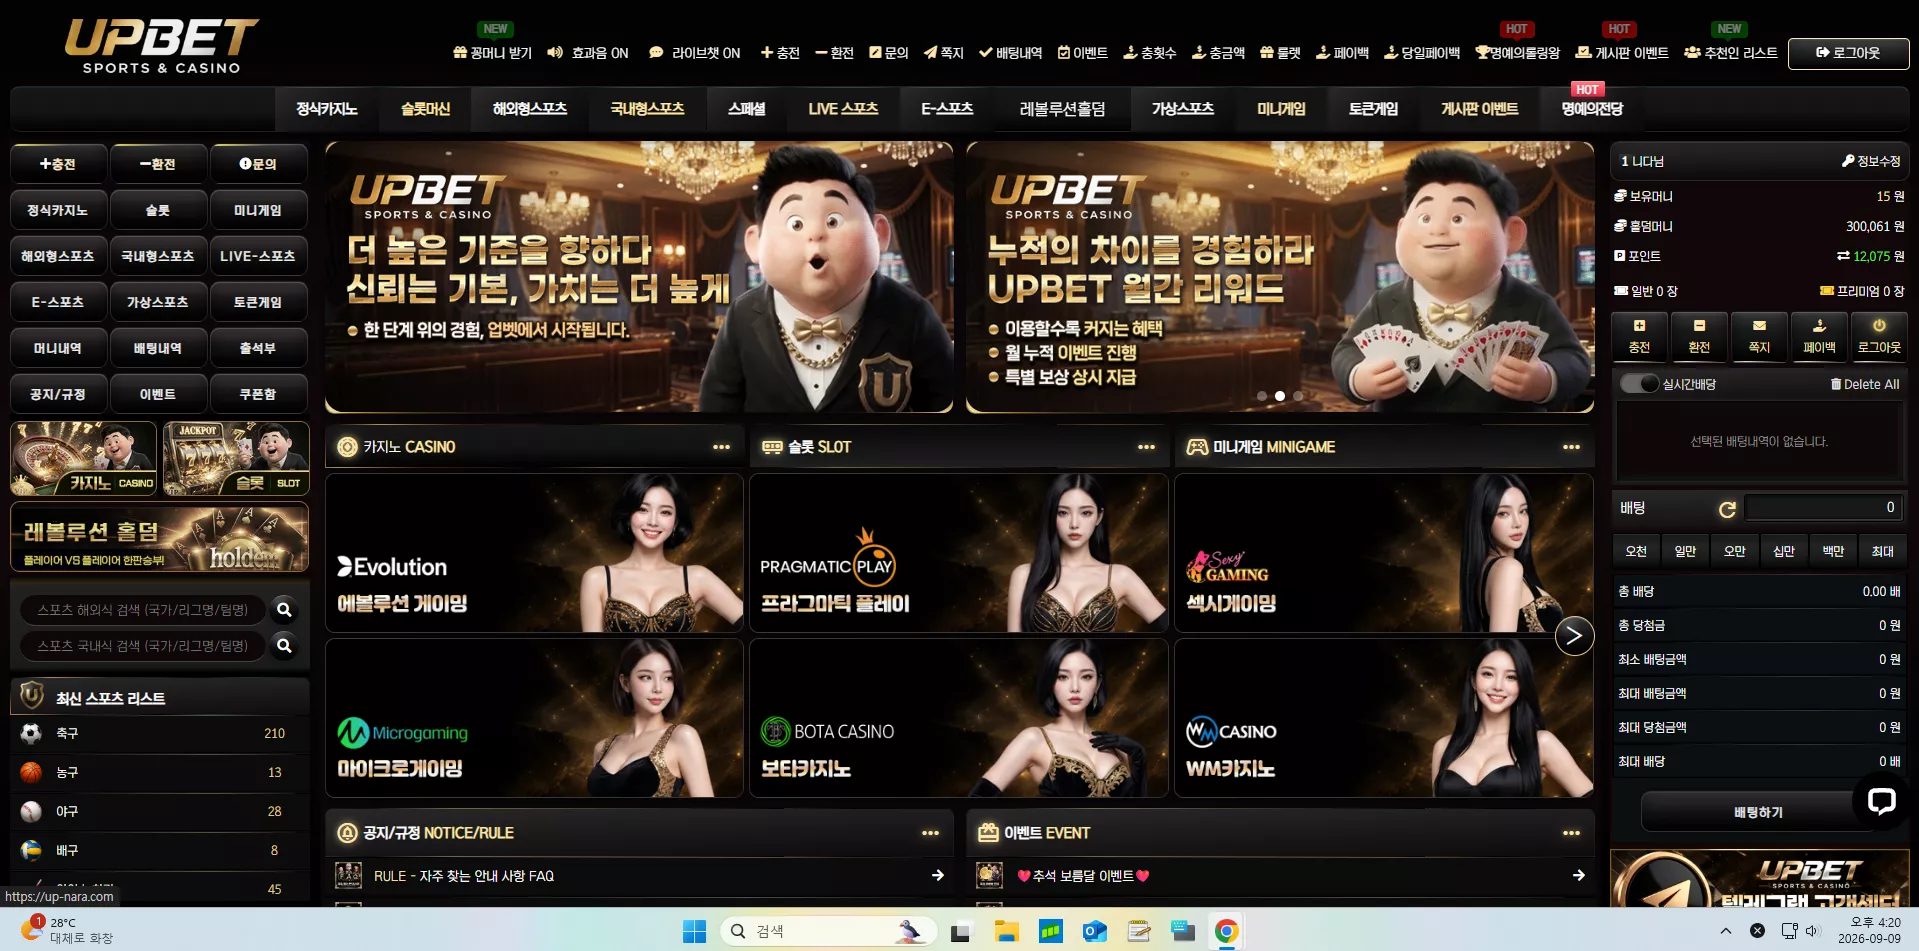1919x951 pixels.
Task: Click the 로그아웃 button at top right
Action: pos(1848,53)
